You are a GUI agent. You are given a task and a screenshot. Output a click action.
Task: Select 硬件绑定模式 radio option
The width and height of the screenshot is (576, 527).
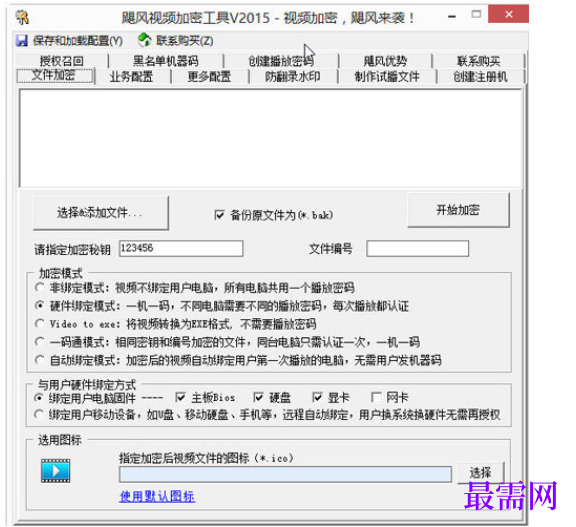coord(40,306)
